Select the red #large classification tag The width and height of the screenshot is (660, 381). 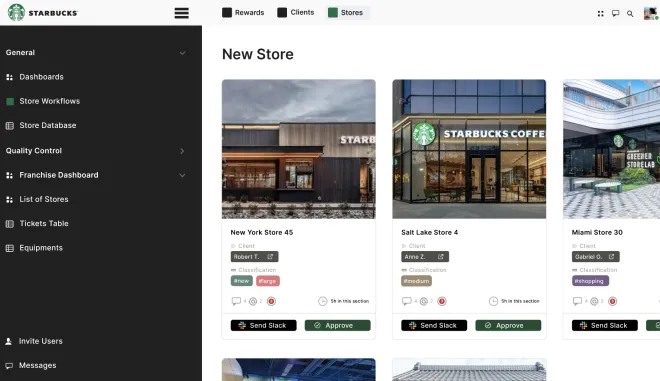click(x=268, y=281)
